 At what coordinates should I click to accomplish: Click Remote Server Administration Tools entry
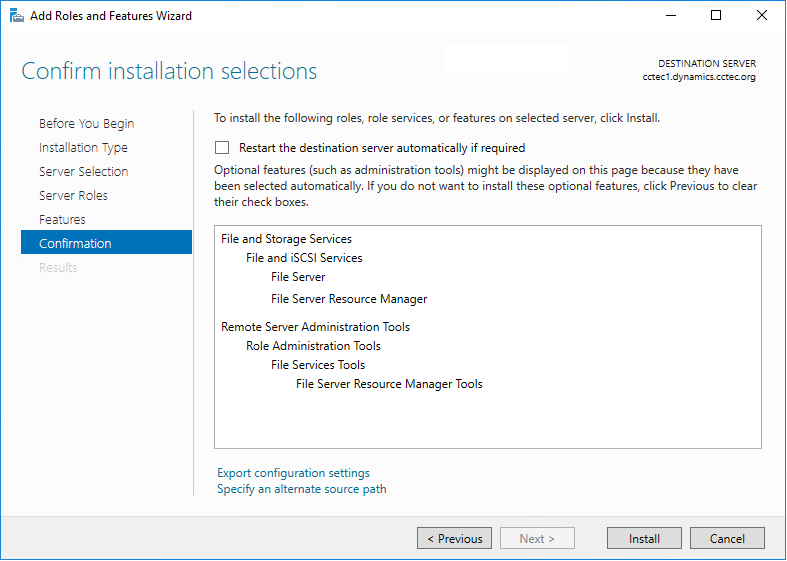(315, 327)
